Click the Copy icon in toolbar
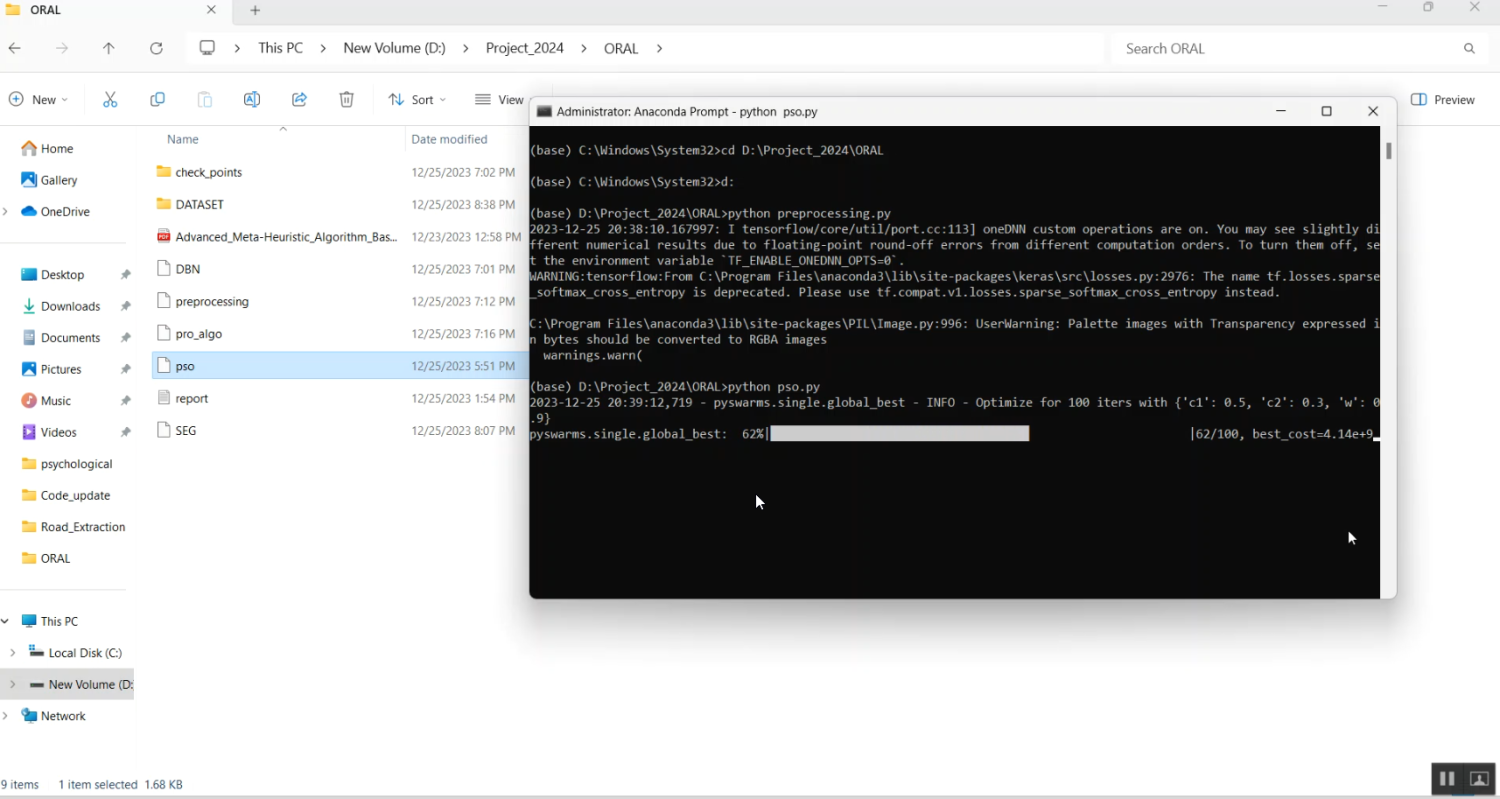1500x799 pixels. (157, 100)
